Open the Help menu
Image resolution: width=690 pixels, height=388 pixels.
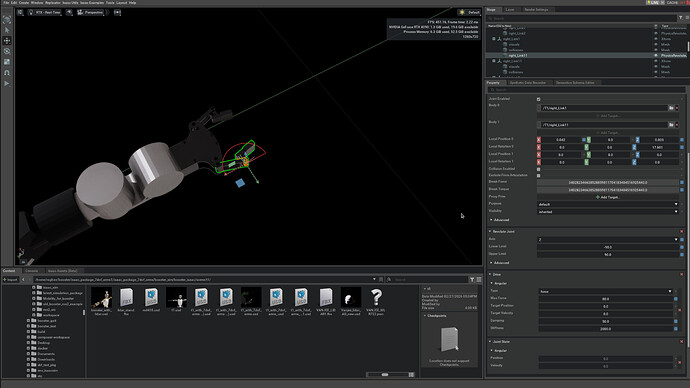(x=132, y=3)
